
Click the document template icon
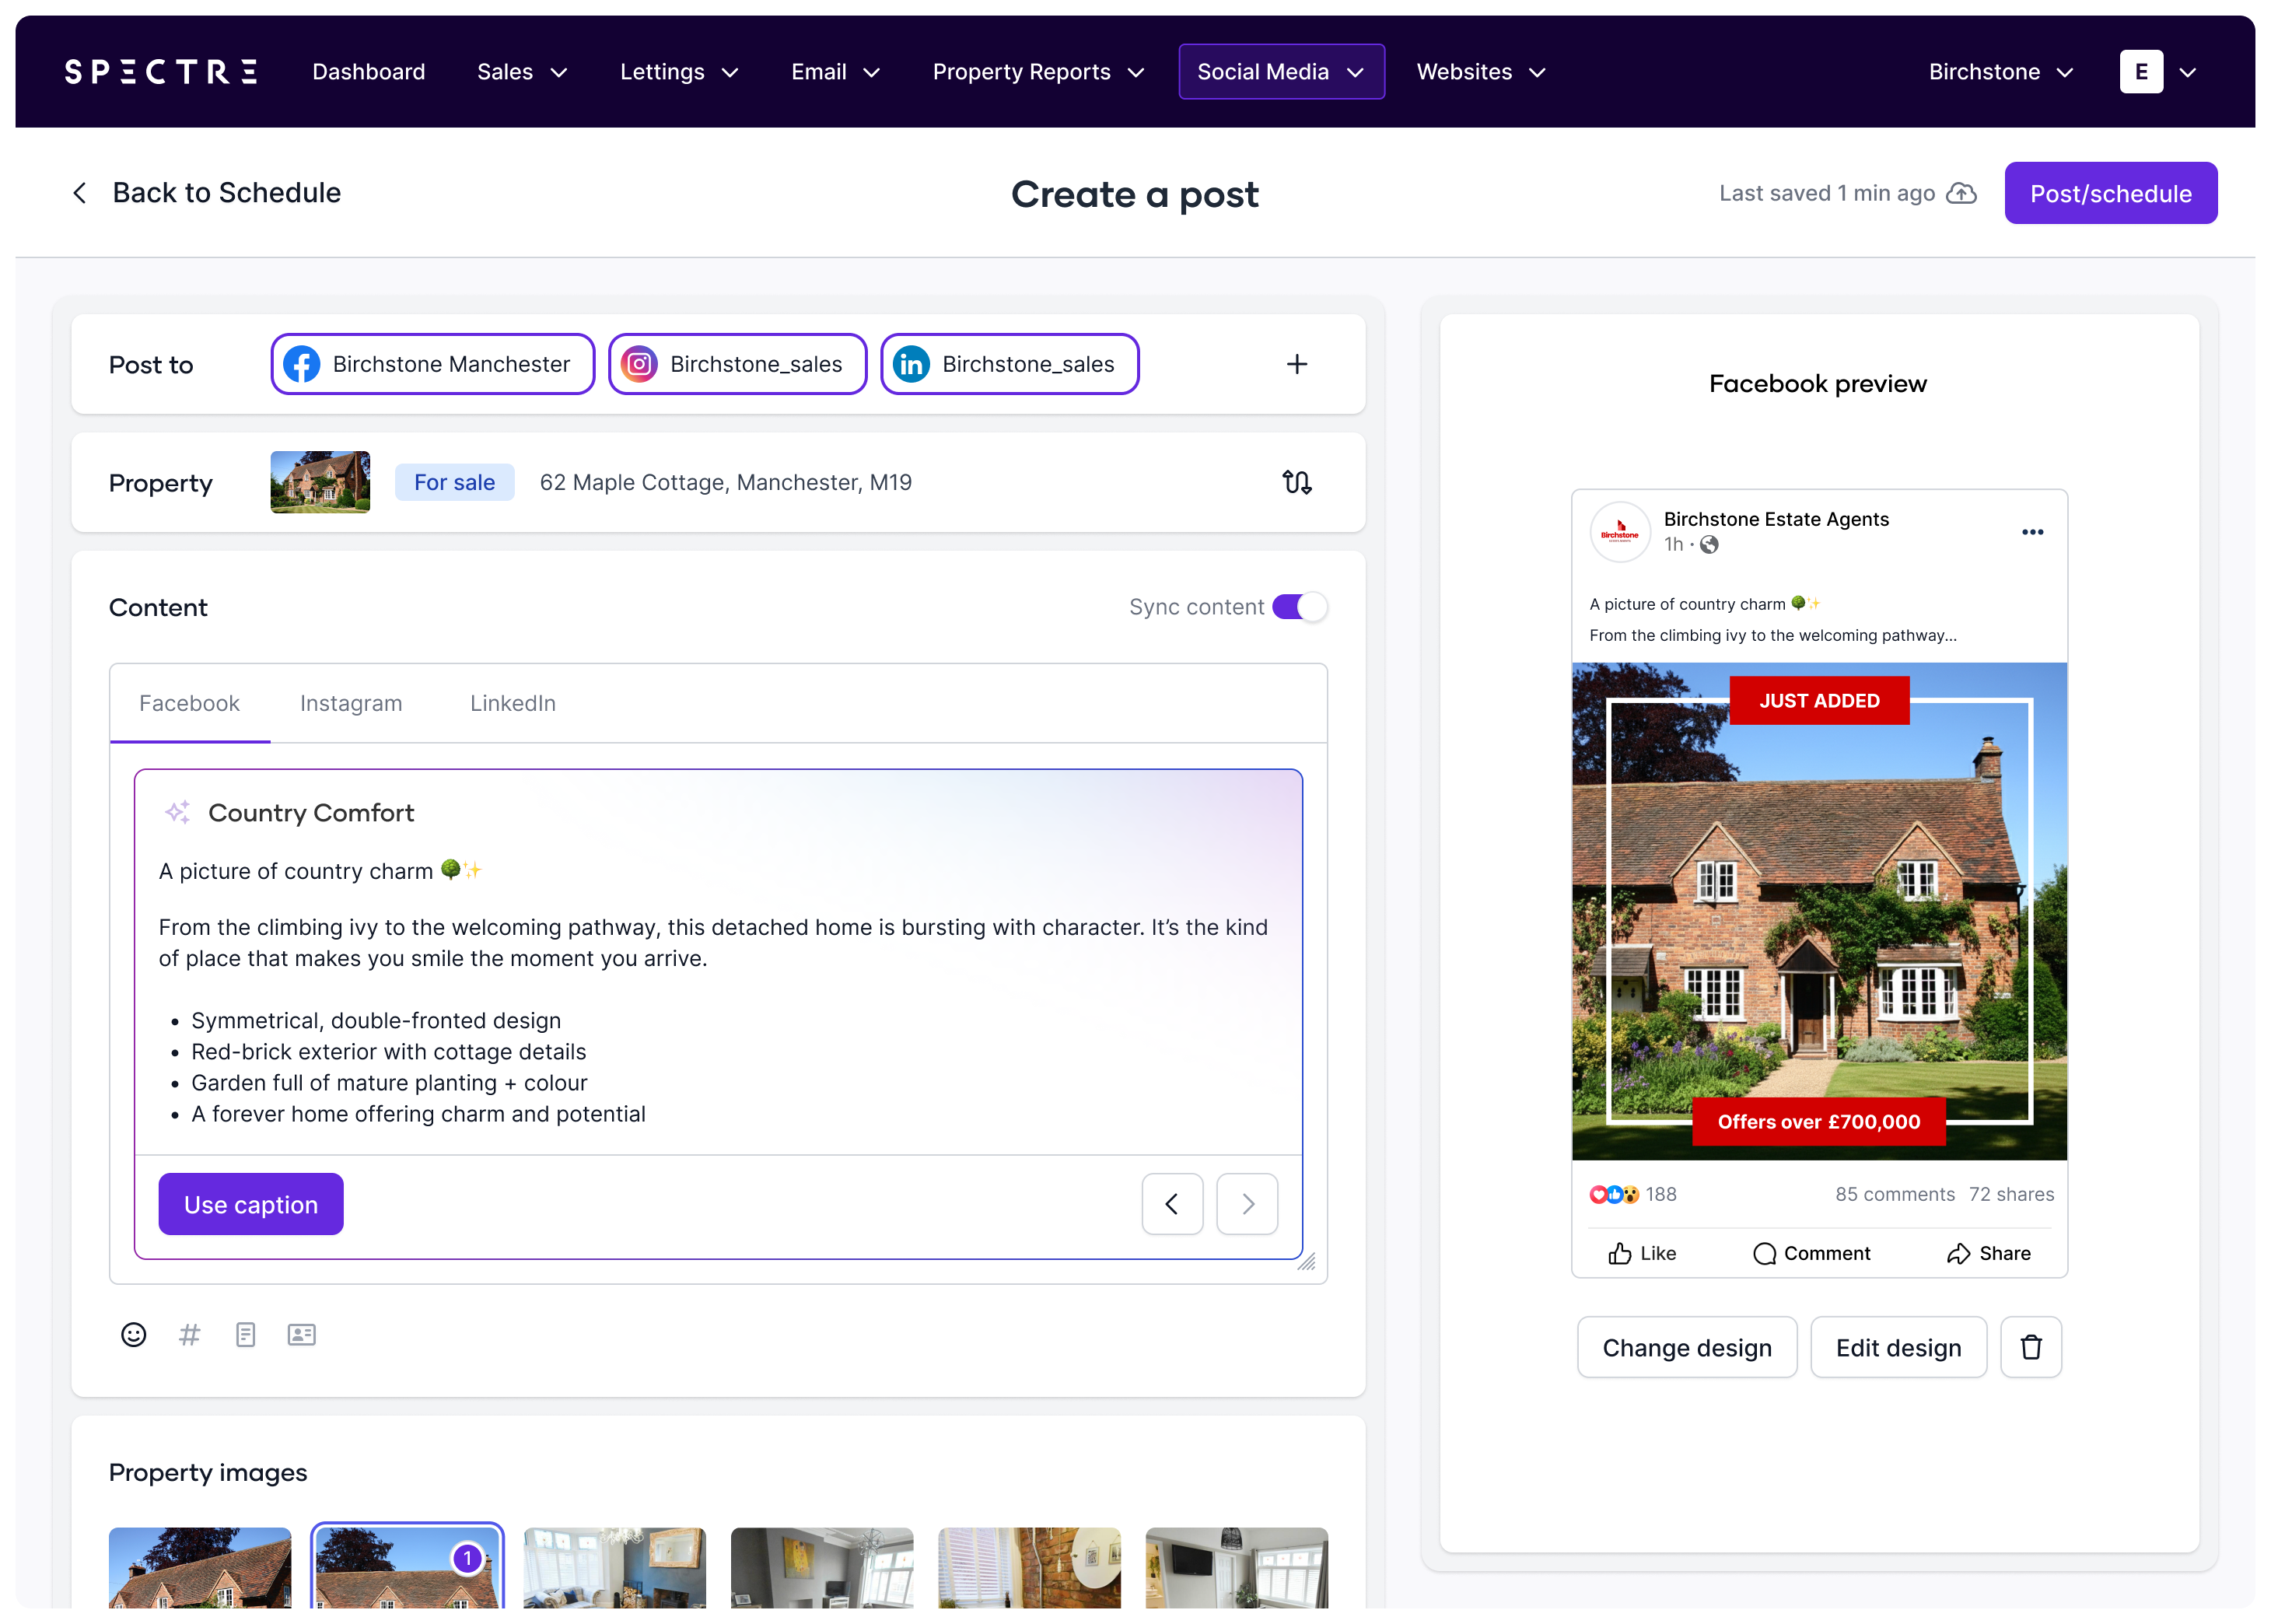coord(245,1334)
